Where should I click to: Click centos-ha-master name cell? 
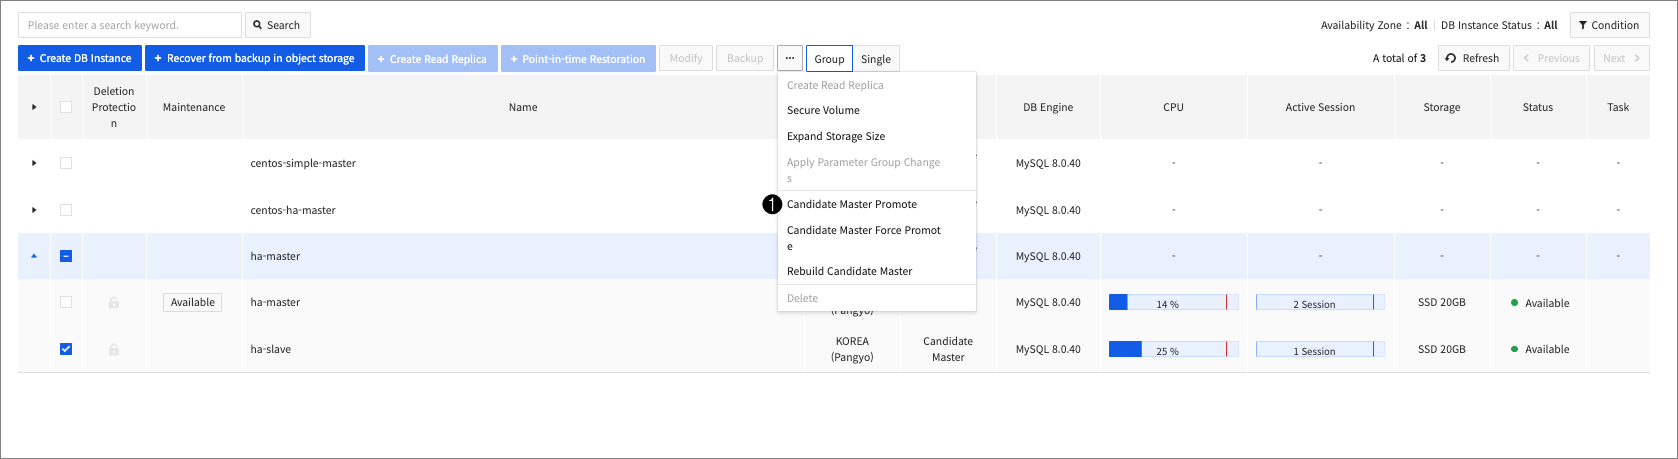coord(293,210)
